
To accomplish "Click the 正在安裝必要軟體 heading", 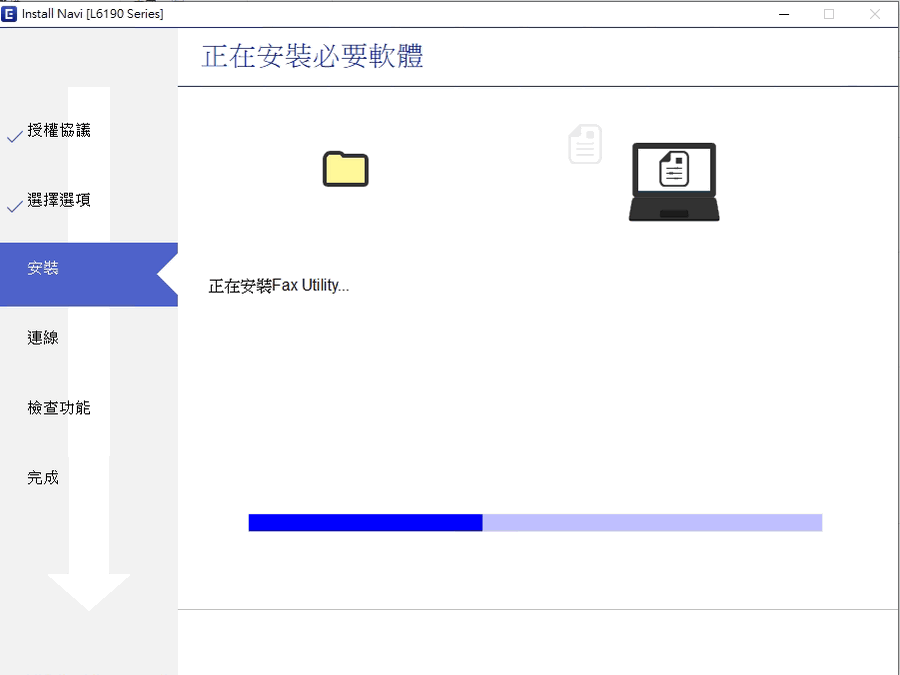I will coord(312,56).
